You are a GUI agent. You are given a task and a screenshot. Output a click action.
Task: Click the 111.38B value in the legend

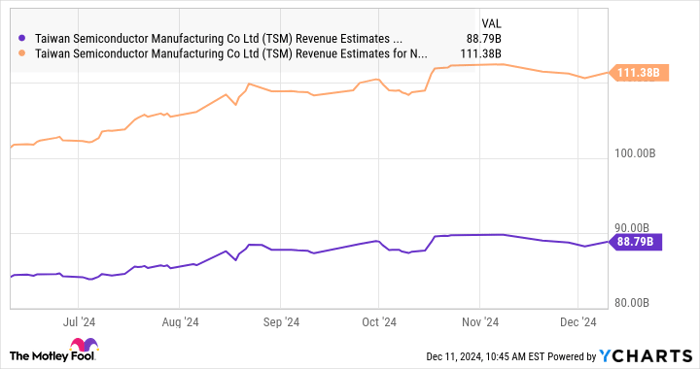pos(481,54)
